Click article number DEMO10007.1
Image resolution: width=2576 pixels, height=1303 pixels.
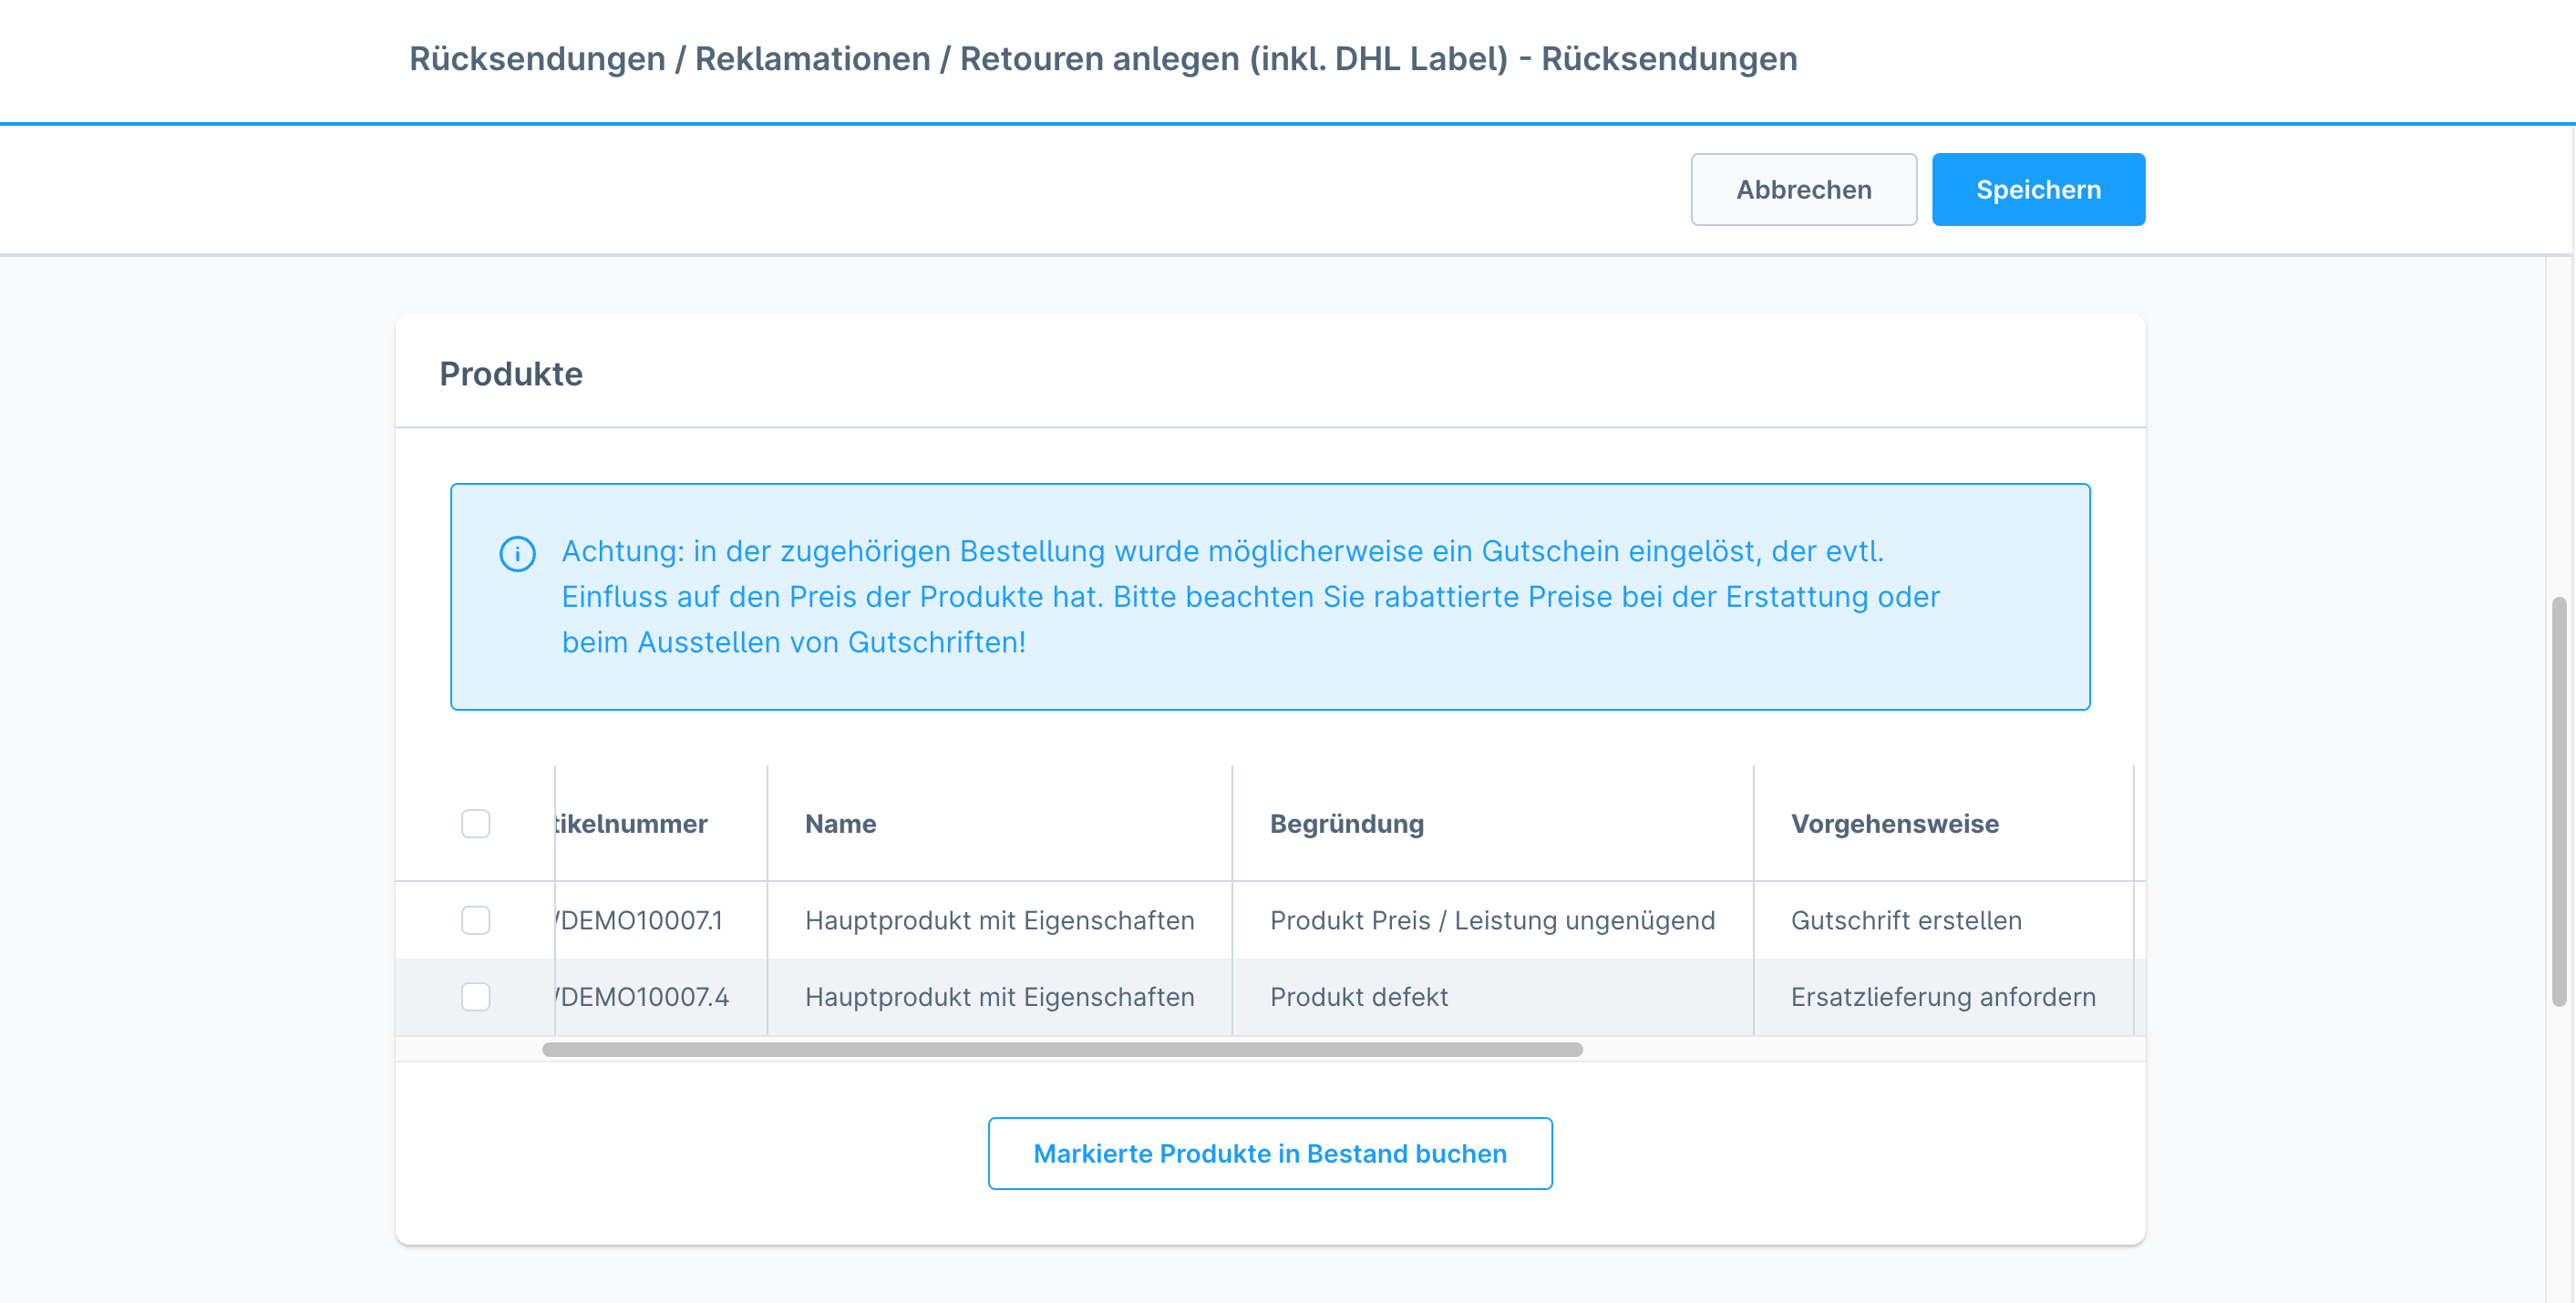click(x=640, y=919)
